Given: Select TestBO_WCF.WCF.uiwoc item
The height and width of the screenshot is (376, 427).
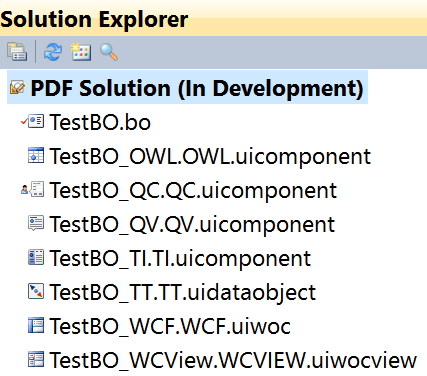Looking at the screenshot, I should click(x=170, y=326).
